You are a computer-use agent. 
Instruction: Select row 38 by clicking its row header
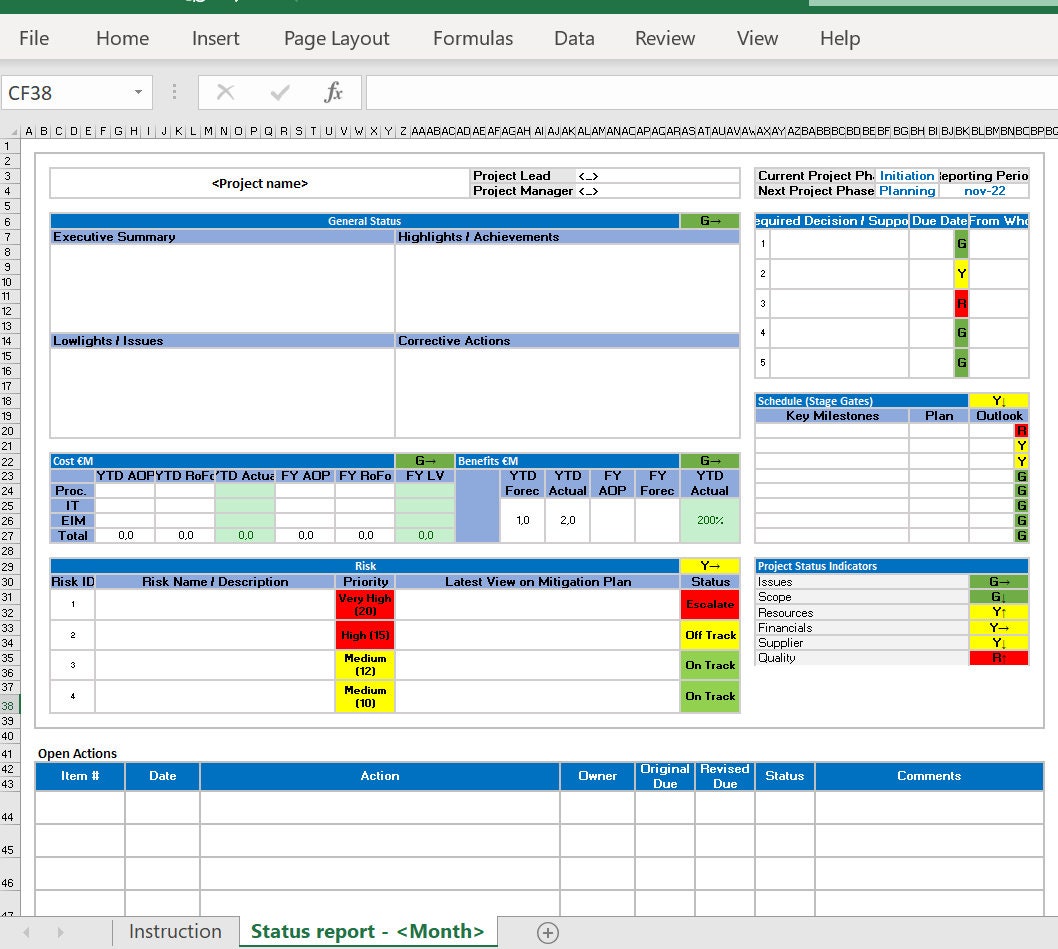click(7, 705)
